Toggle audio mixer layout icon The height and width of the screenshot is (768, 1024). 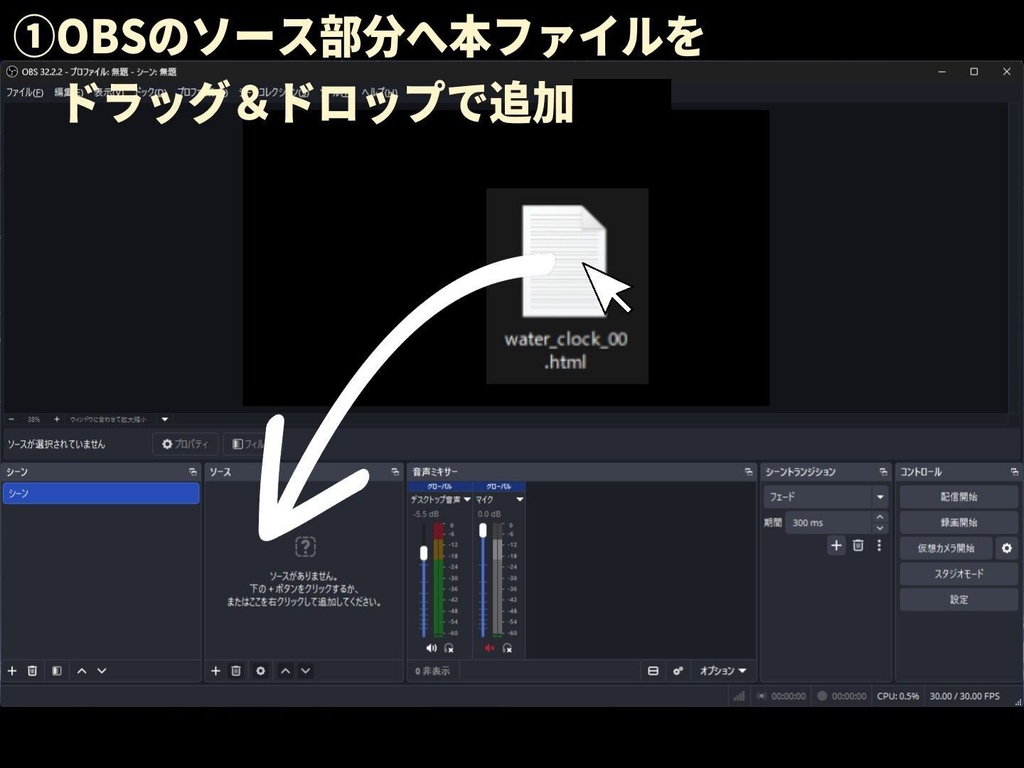click(653, 671)
